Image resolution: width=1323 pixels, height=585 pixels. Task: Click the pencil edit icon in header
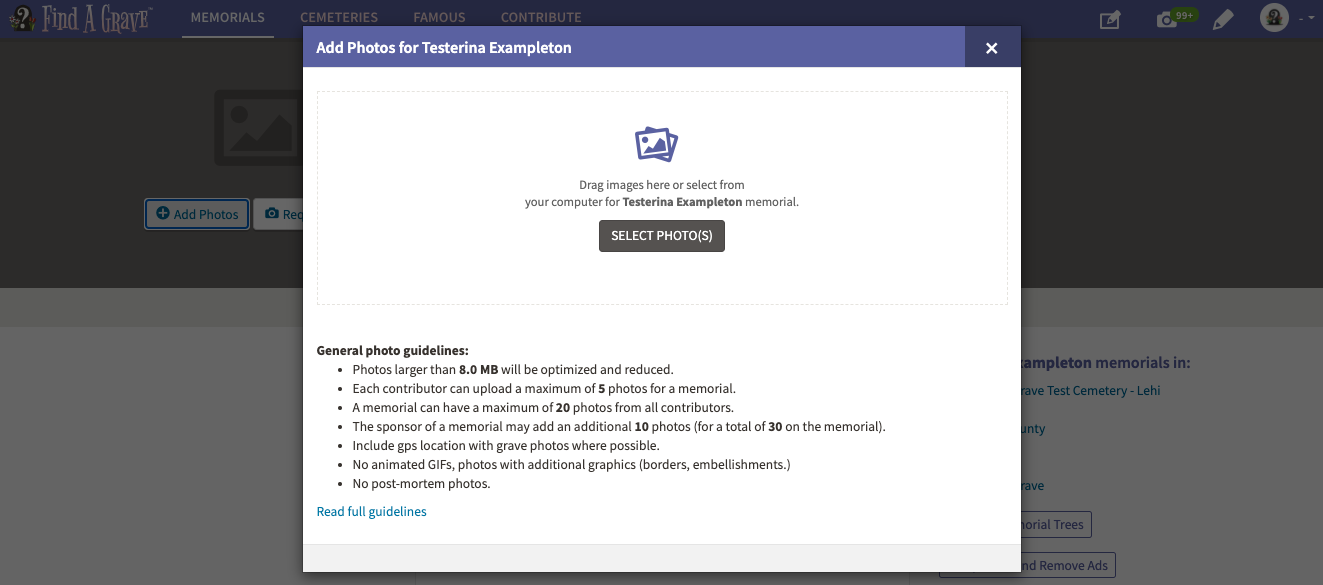point(1222,19)
